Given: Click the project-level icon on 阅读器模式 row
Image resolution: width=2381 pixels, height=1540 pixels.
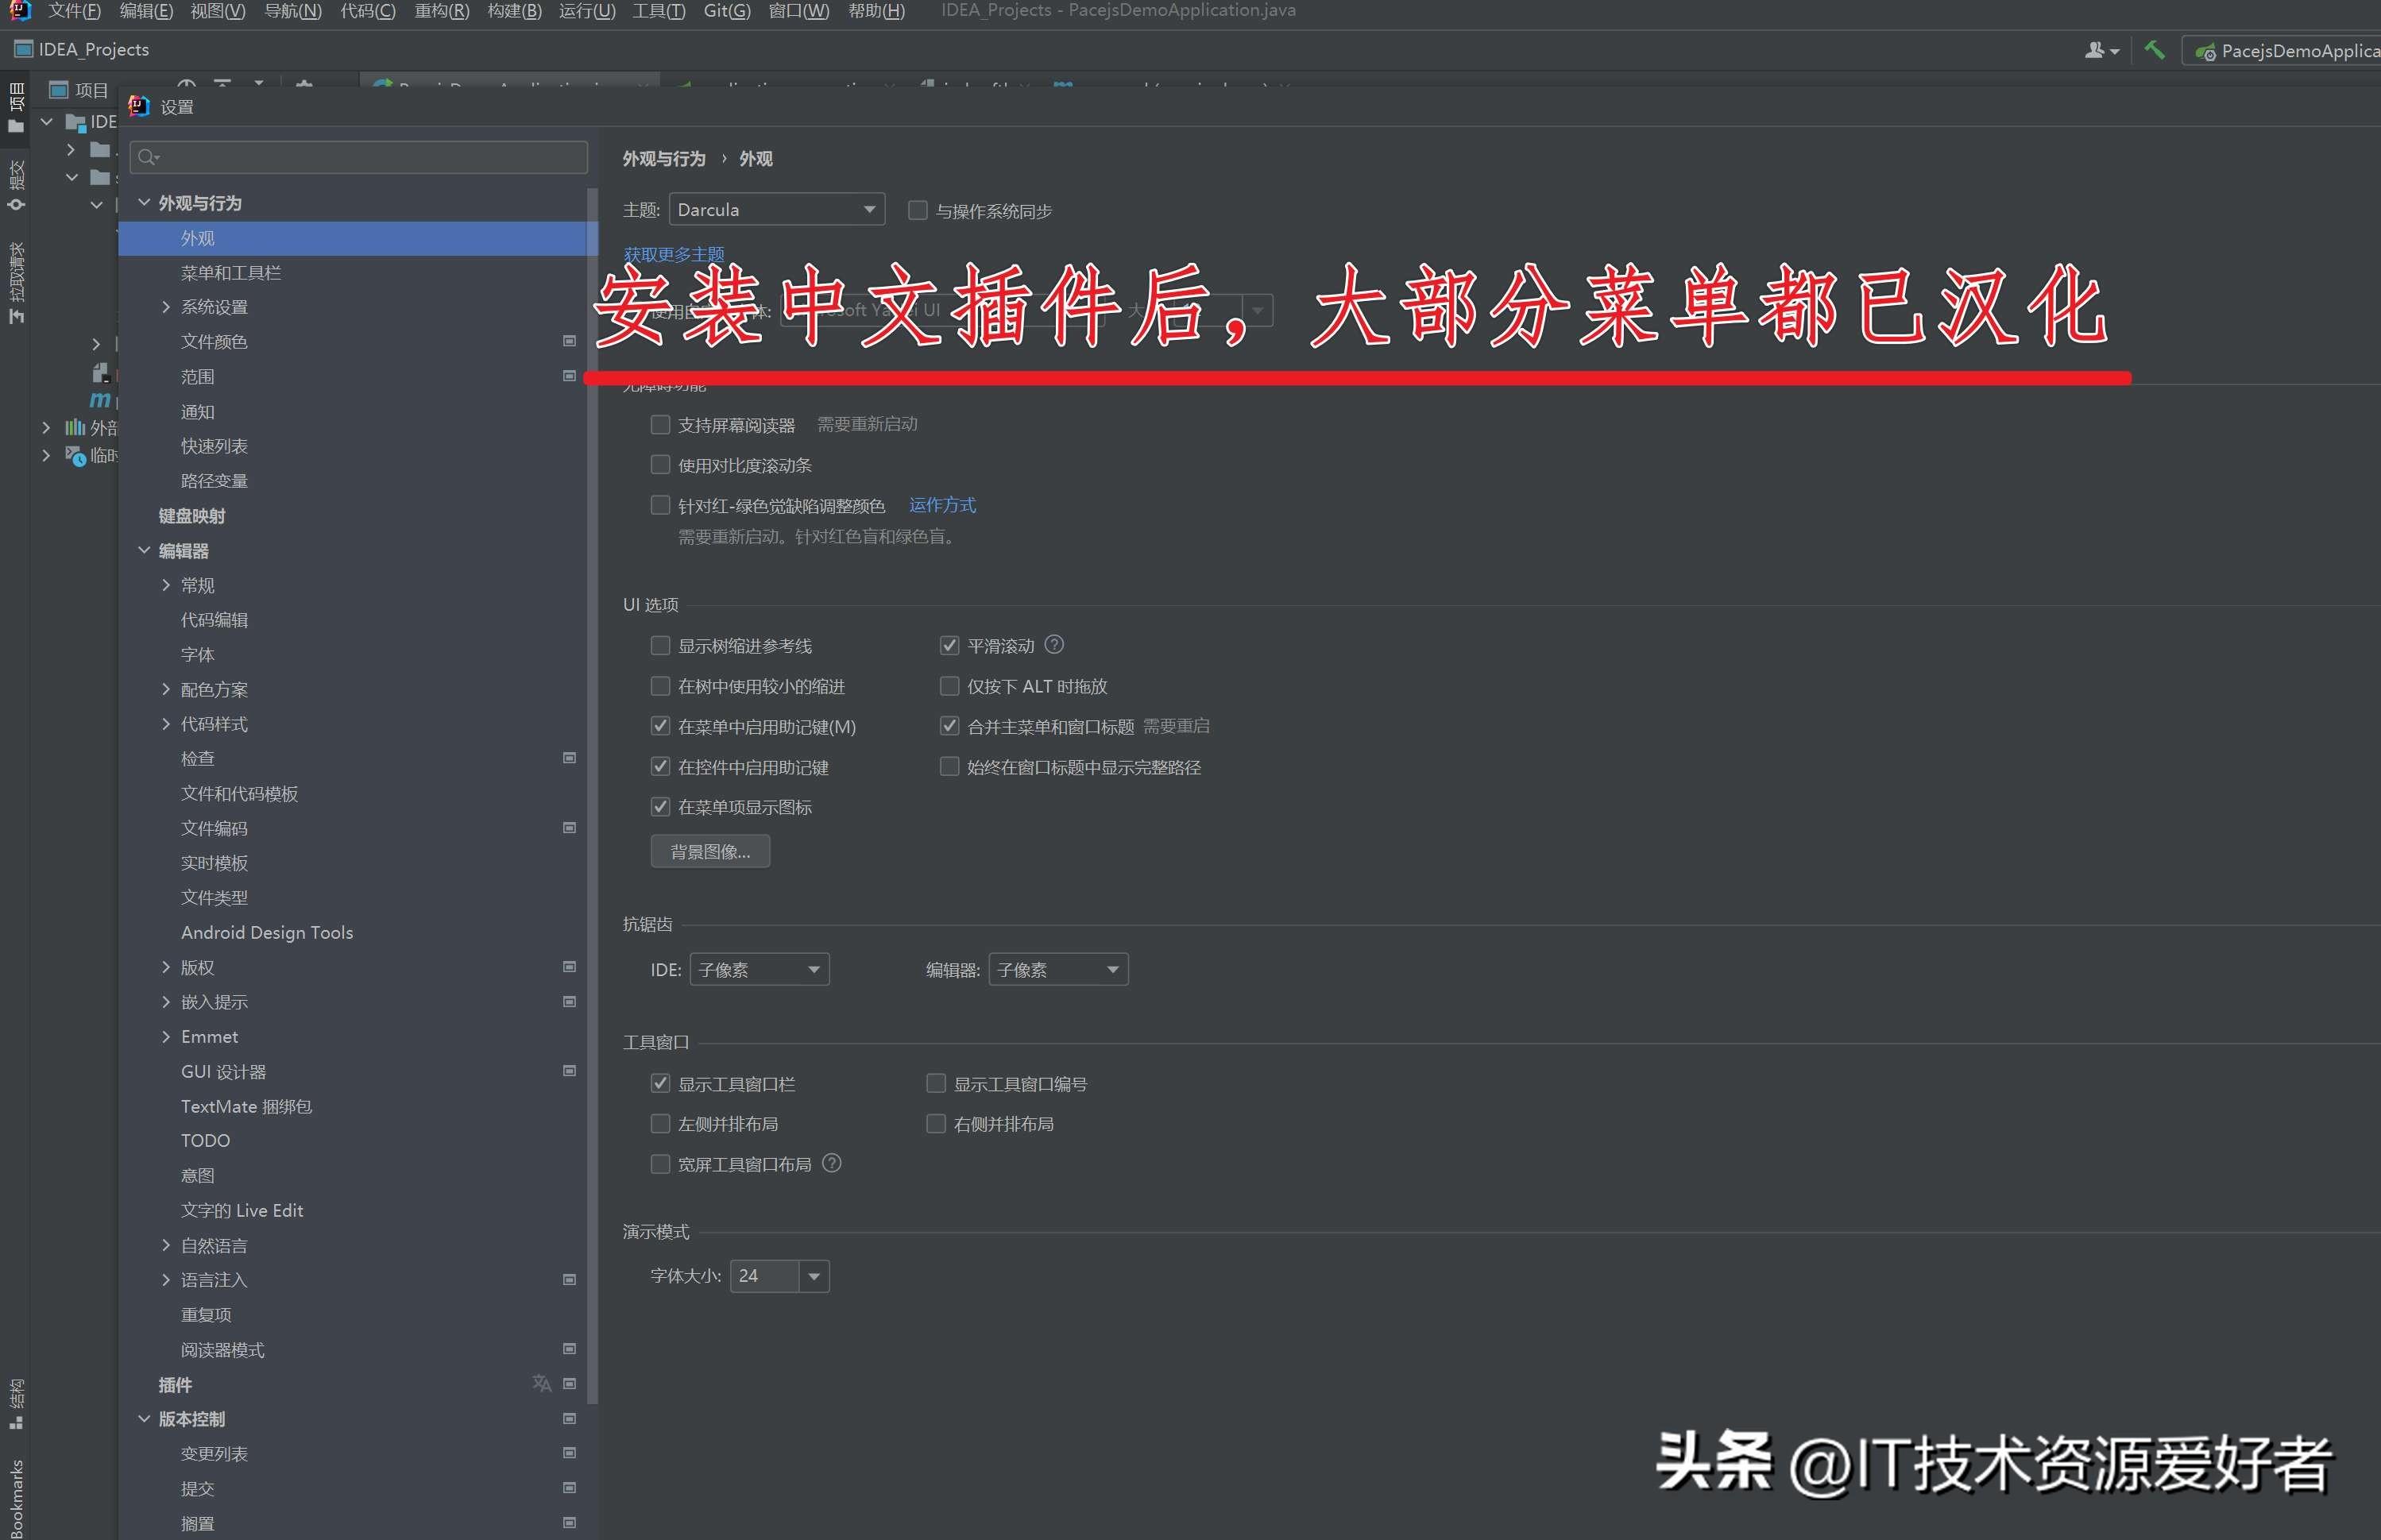Looking at the screenshot, I should click(569, 1349).
